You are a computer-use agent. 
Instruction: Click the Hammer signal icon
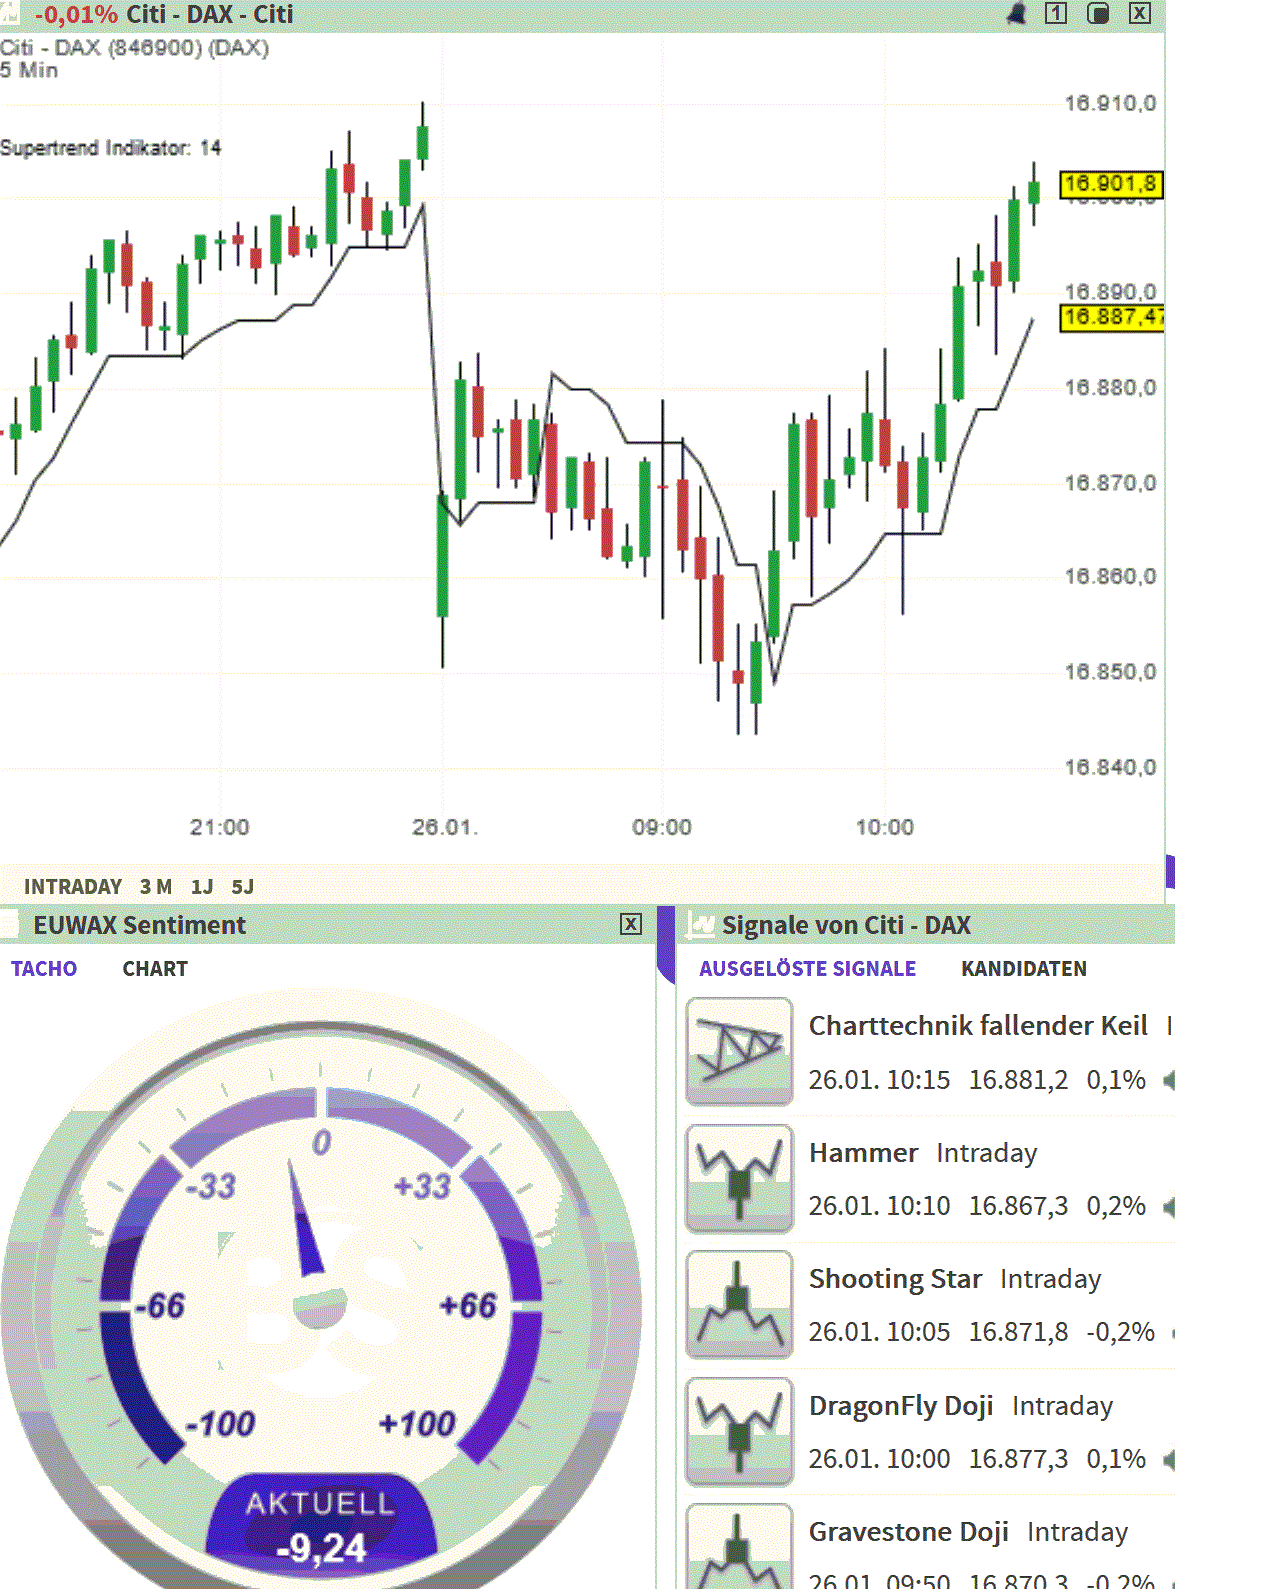point(739,1178)
